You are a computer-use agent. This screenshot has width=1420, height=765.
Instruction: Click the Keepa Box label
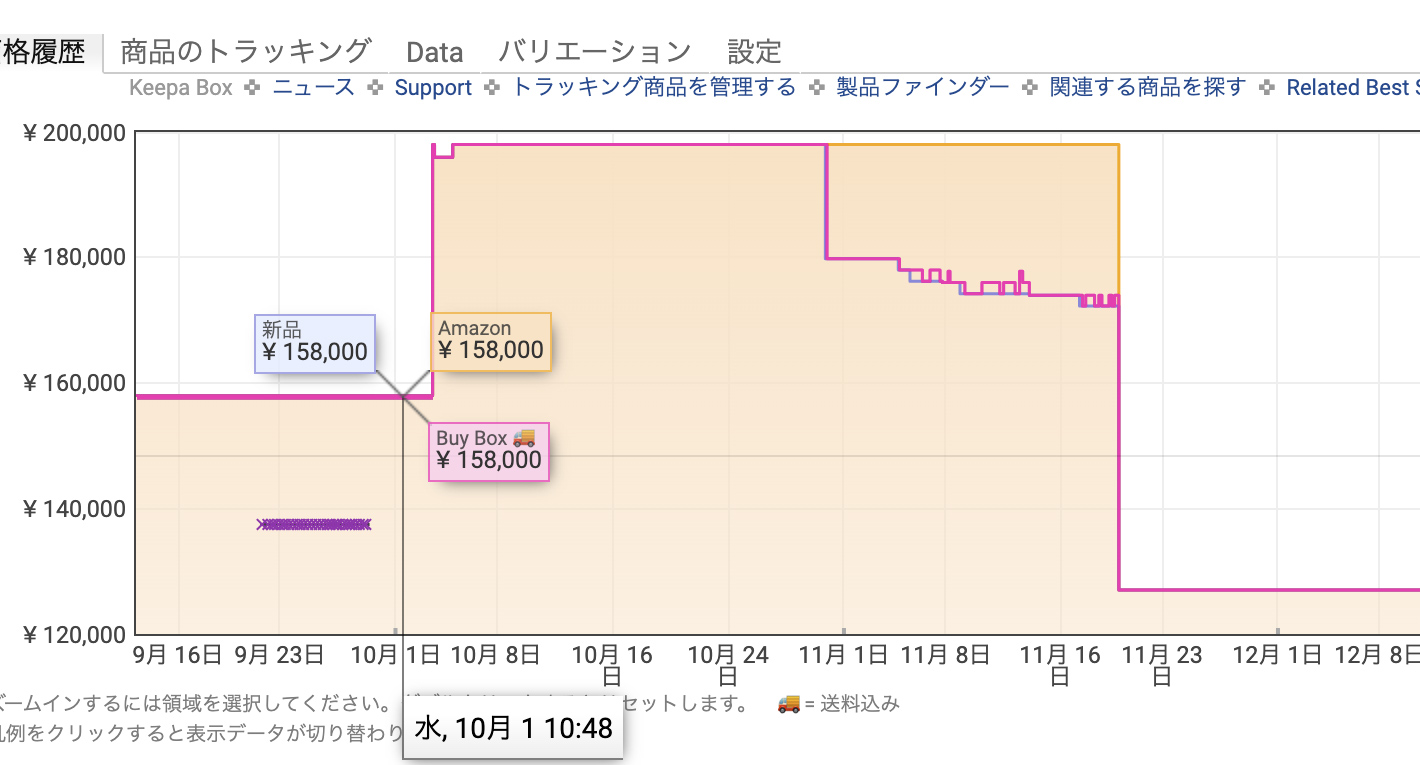181,88
